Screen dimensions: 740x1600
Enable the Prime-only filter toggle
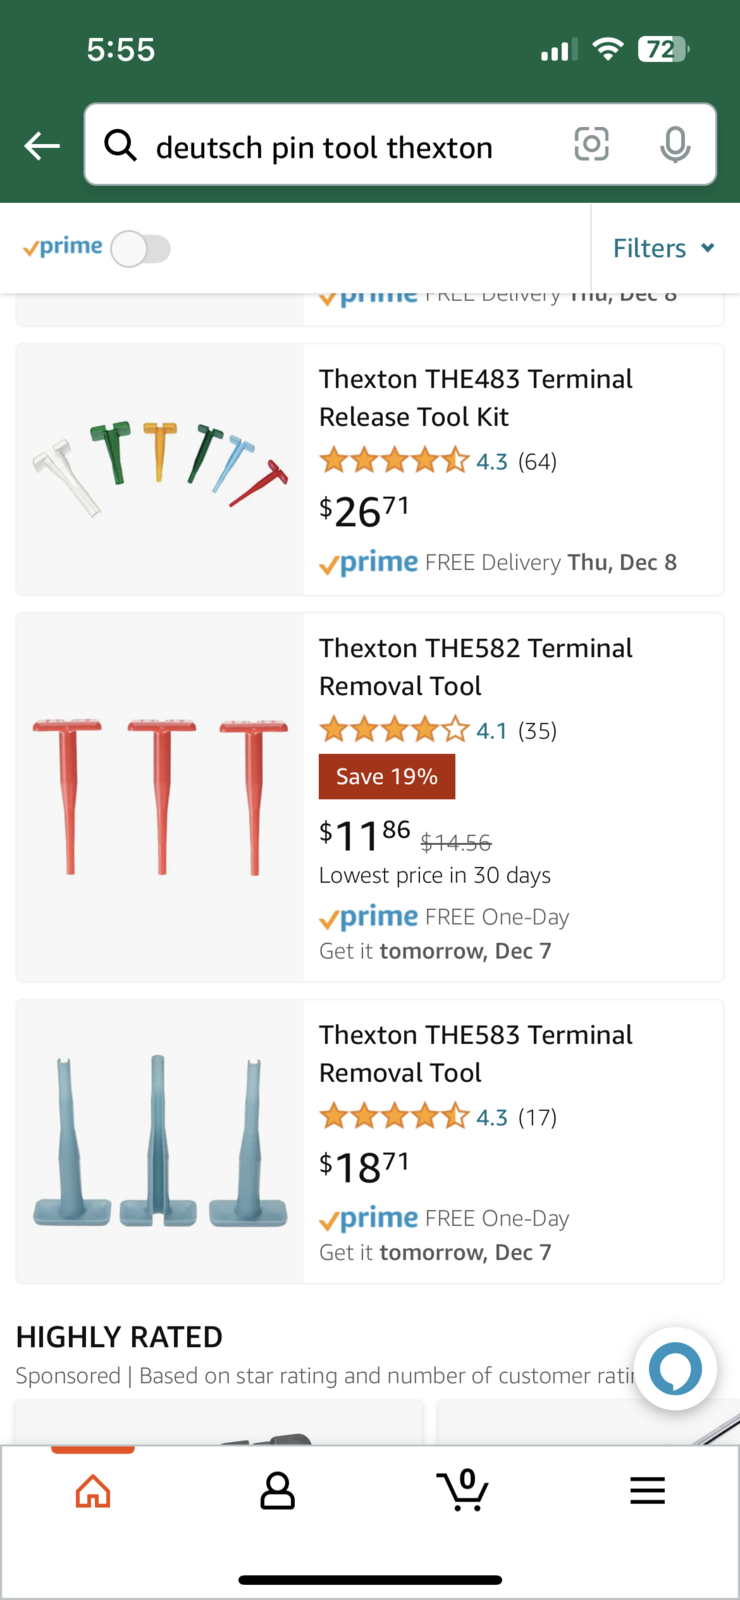click(141, 249)
